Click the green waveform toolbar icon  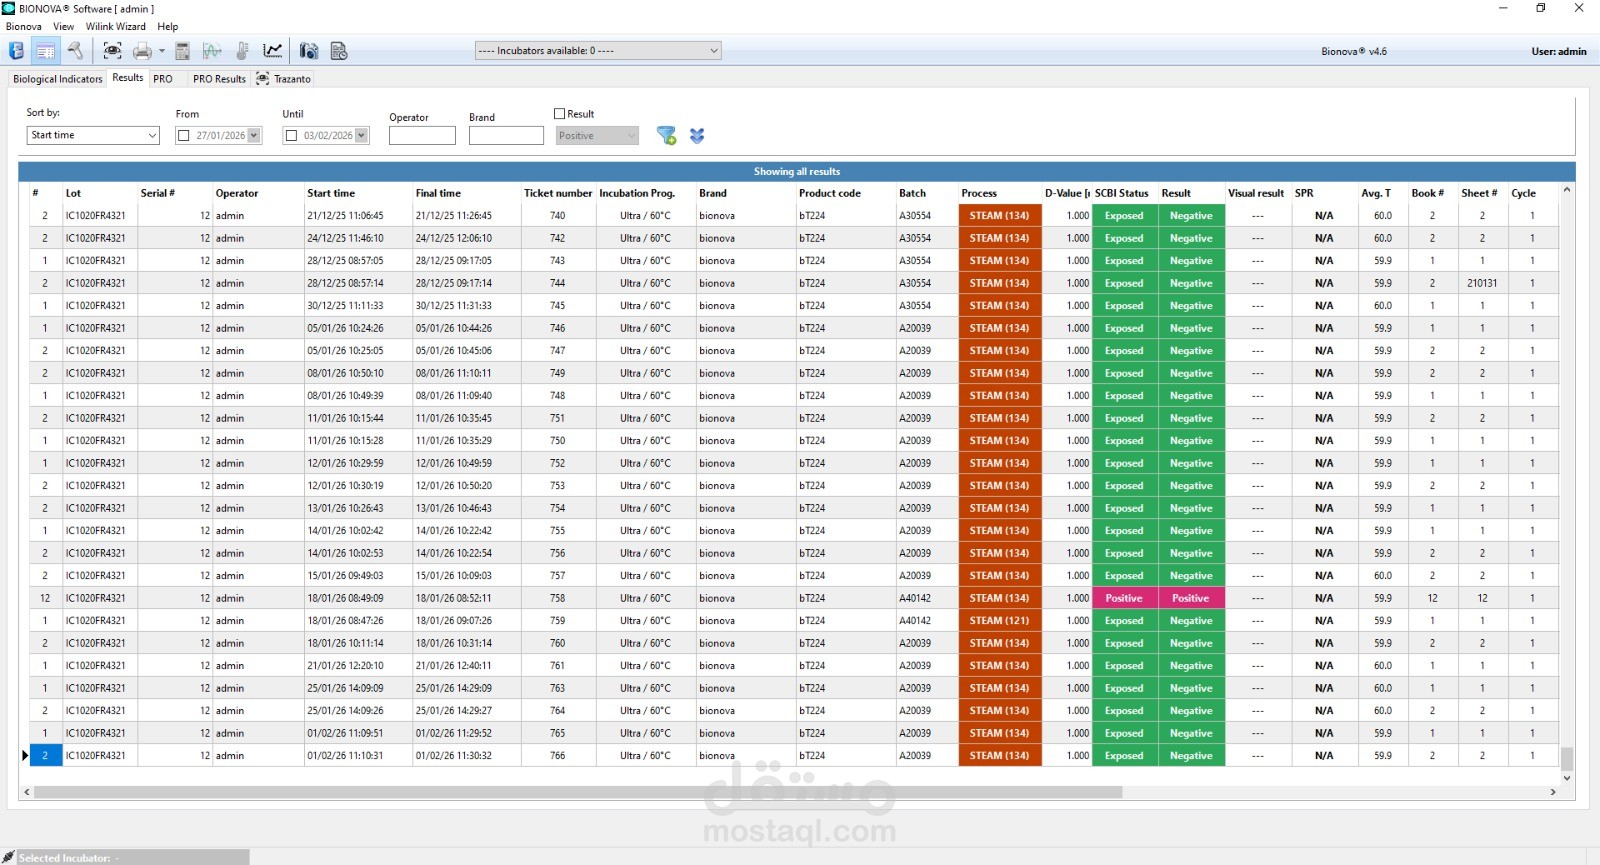(212, 51)
